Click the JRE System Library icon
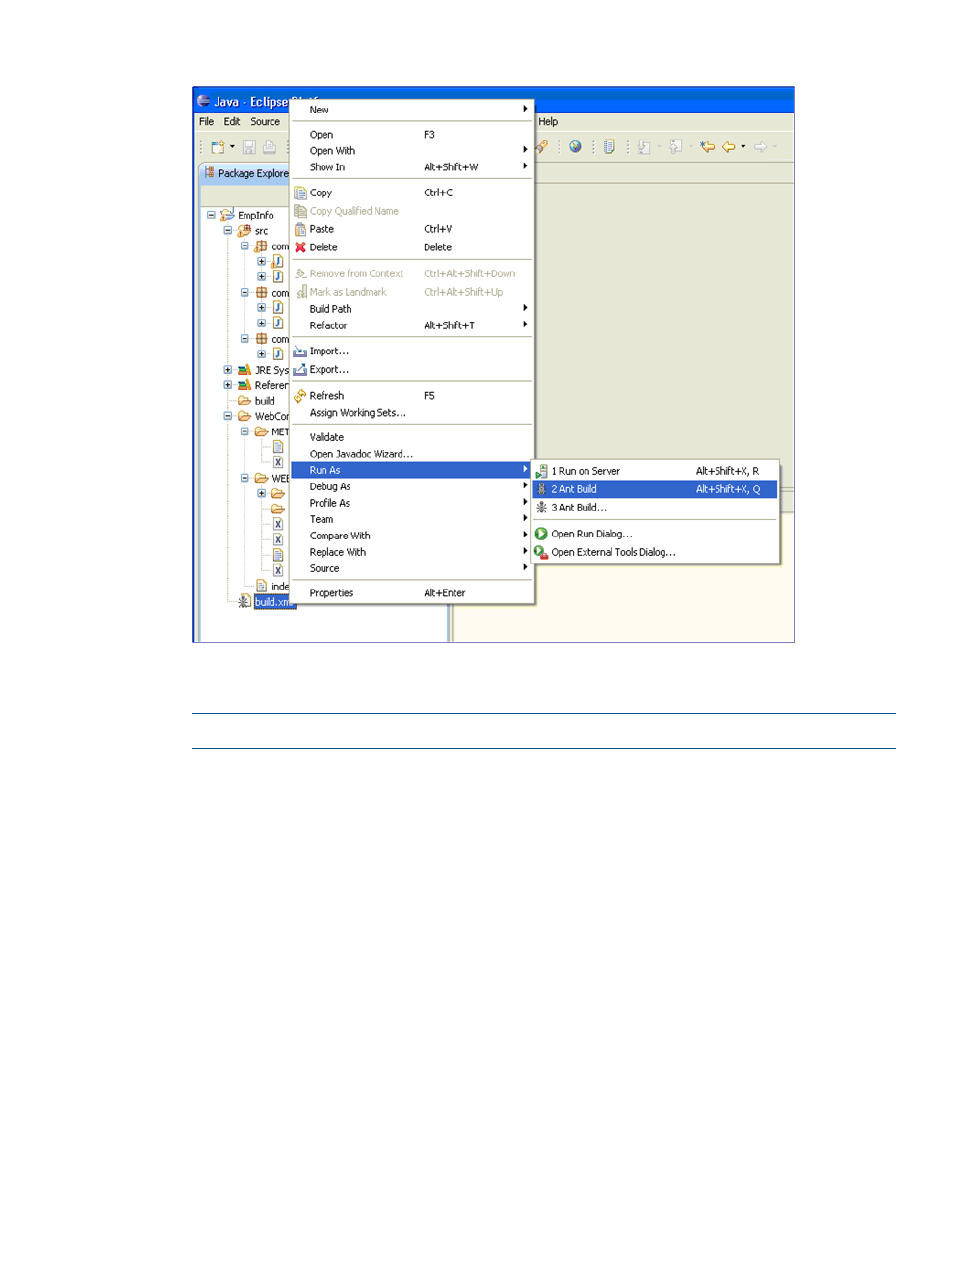The width and height of the screenshot is (954, 1270). [x=244, y=370]
